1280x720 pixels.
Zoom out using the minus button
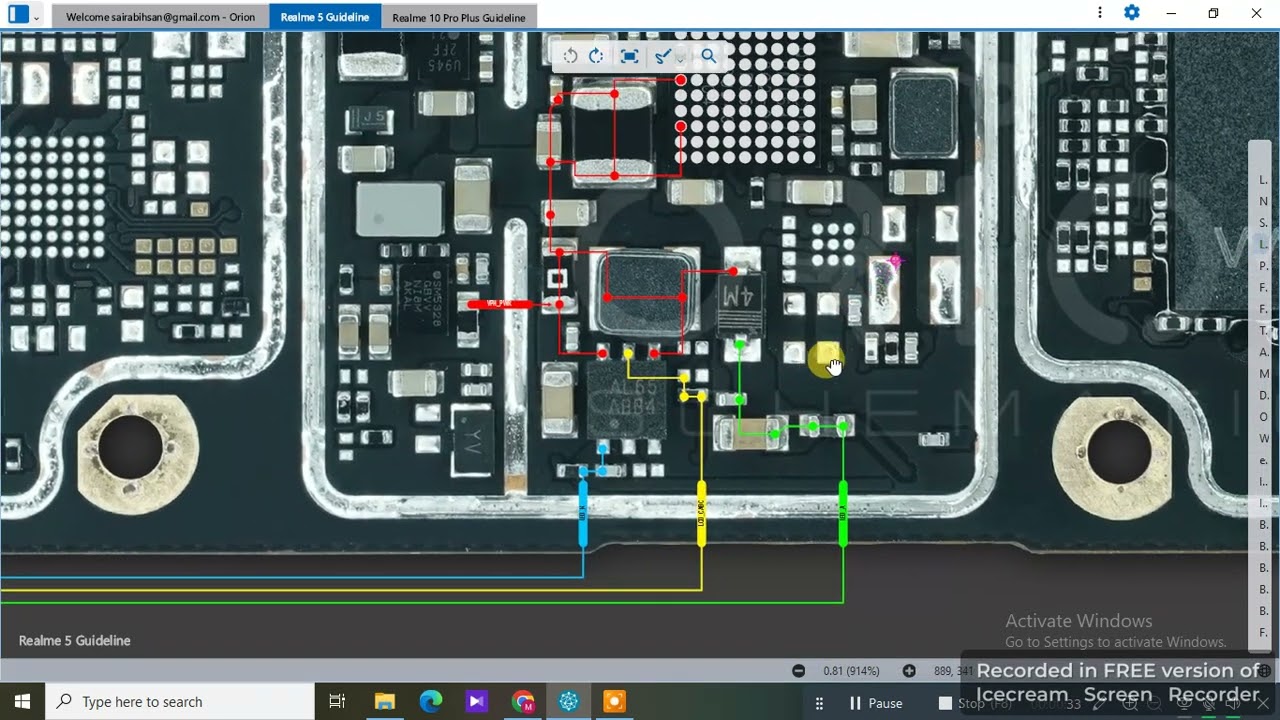798,671
